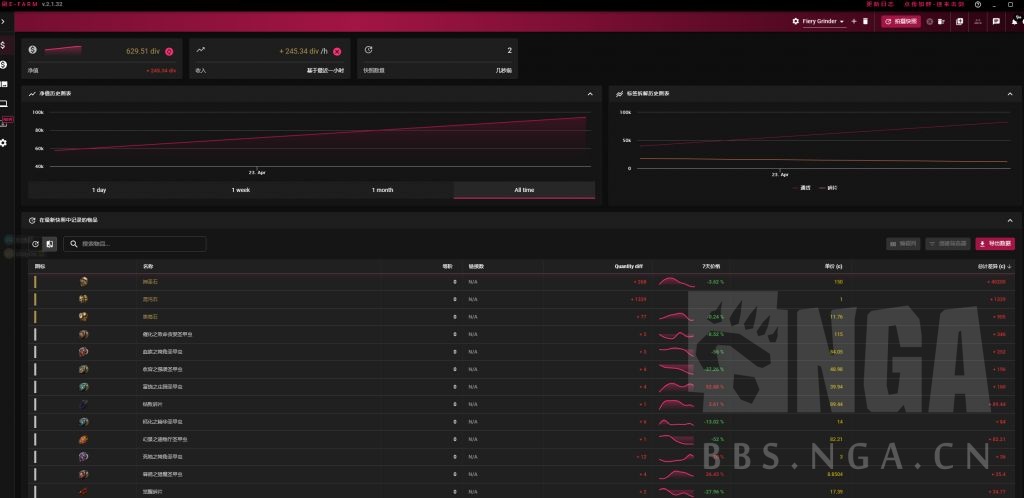Image resolution: width=1024 pixels, height=498 pixels.
Task: Open the notifications bell icon
Action: coord(1012,21)
